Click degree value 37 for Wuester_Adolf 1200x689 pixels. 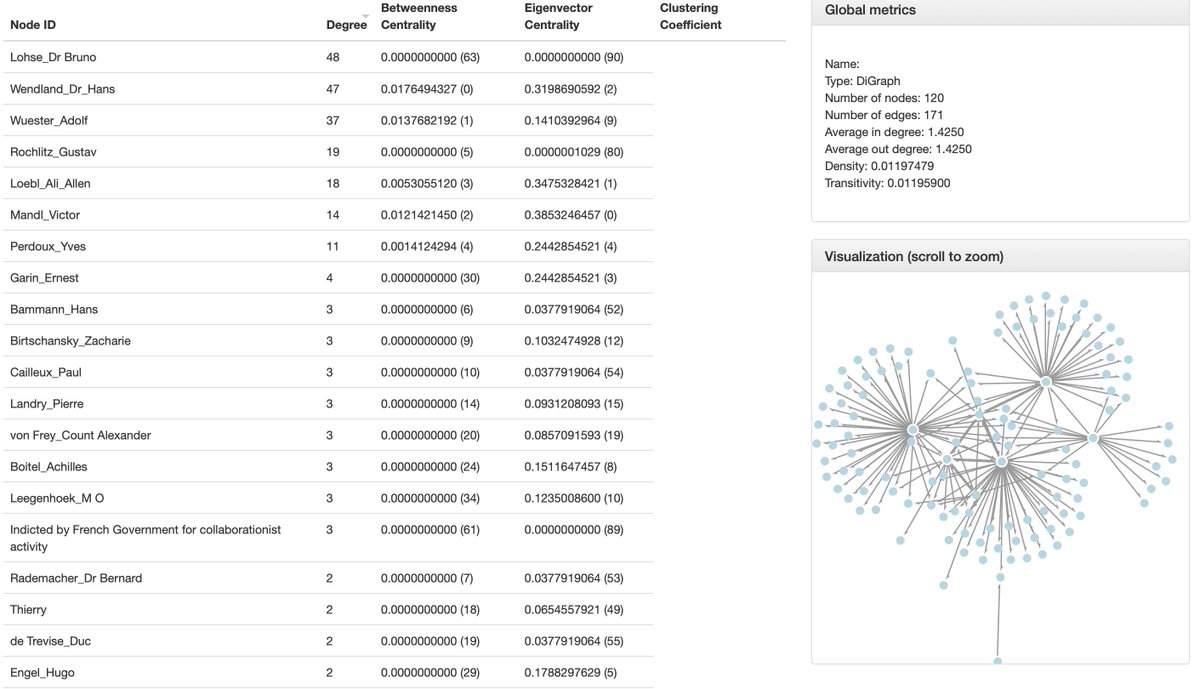coord(333,121)
